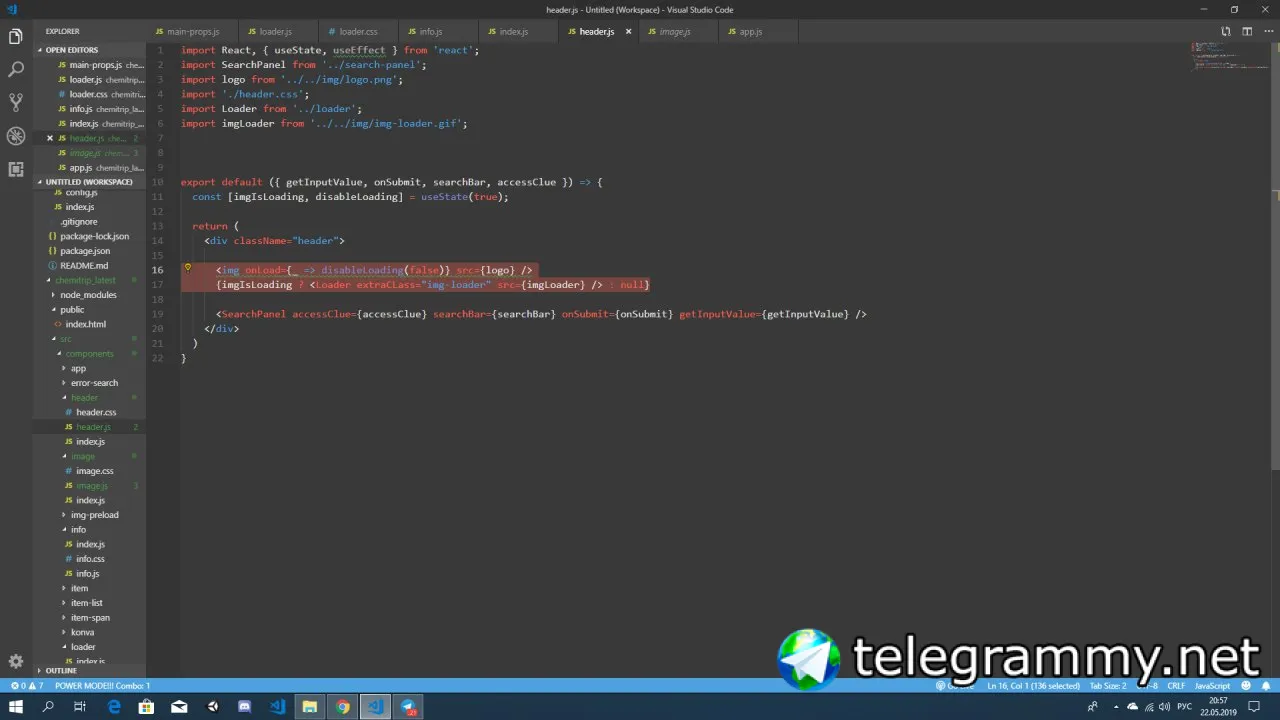Viewport: 1280px width, 720px height.
Task: Open the Debug view in activity bar
Action: point(15,136)
